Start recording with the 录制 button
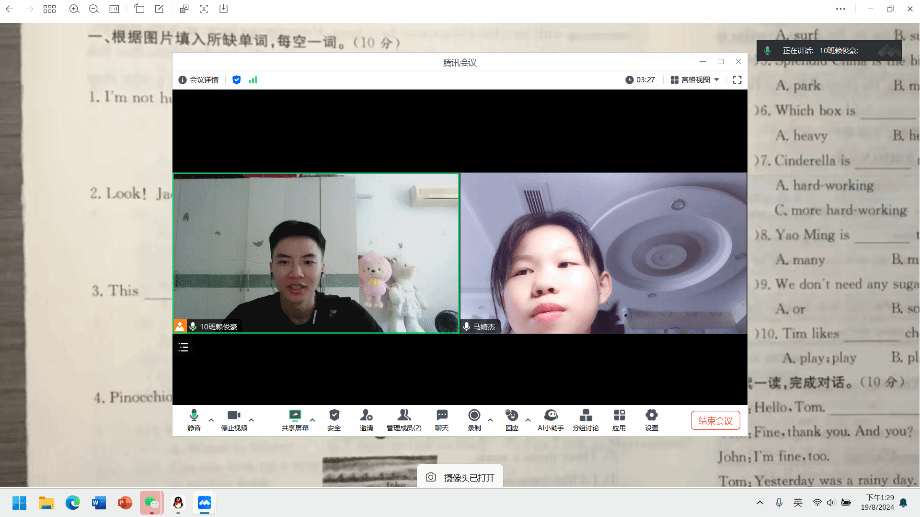 pyautogui.click(x=474, y=419)
